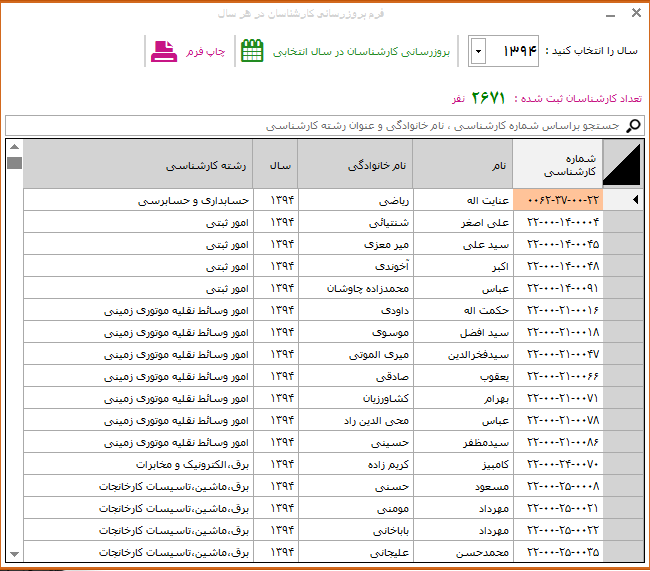
Task: Select cell حسابداری و حسابرسی
Action: [x=138, y=200]
